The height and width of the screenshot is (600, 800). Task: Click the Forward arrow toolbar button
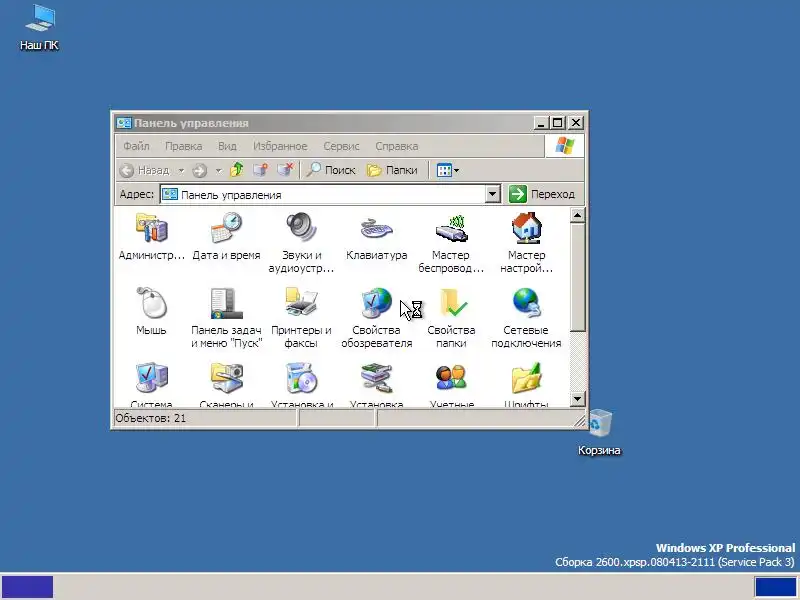(x=199, y=170)
